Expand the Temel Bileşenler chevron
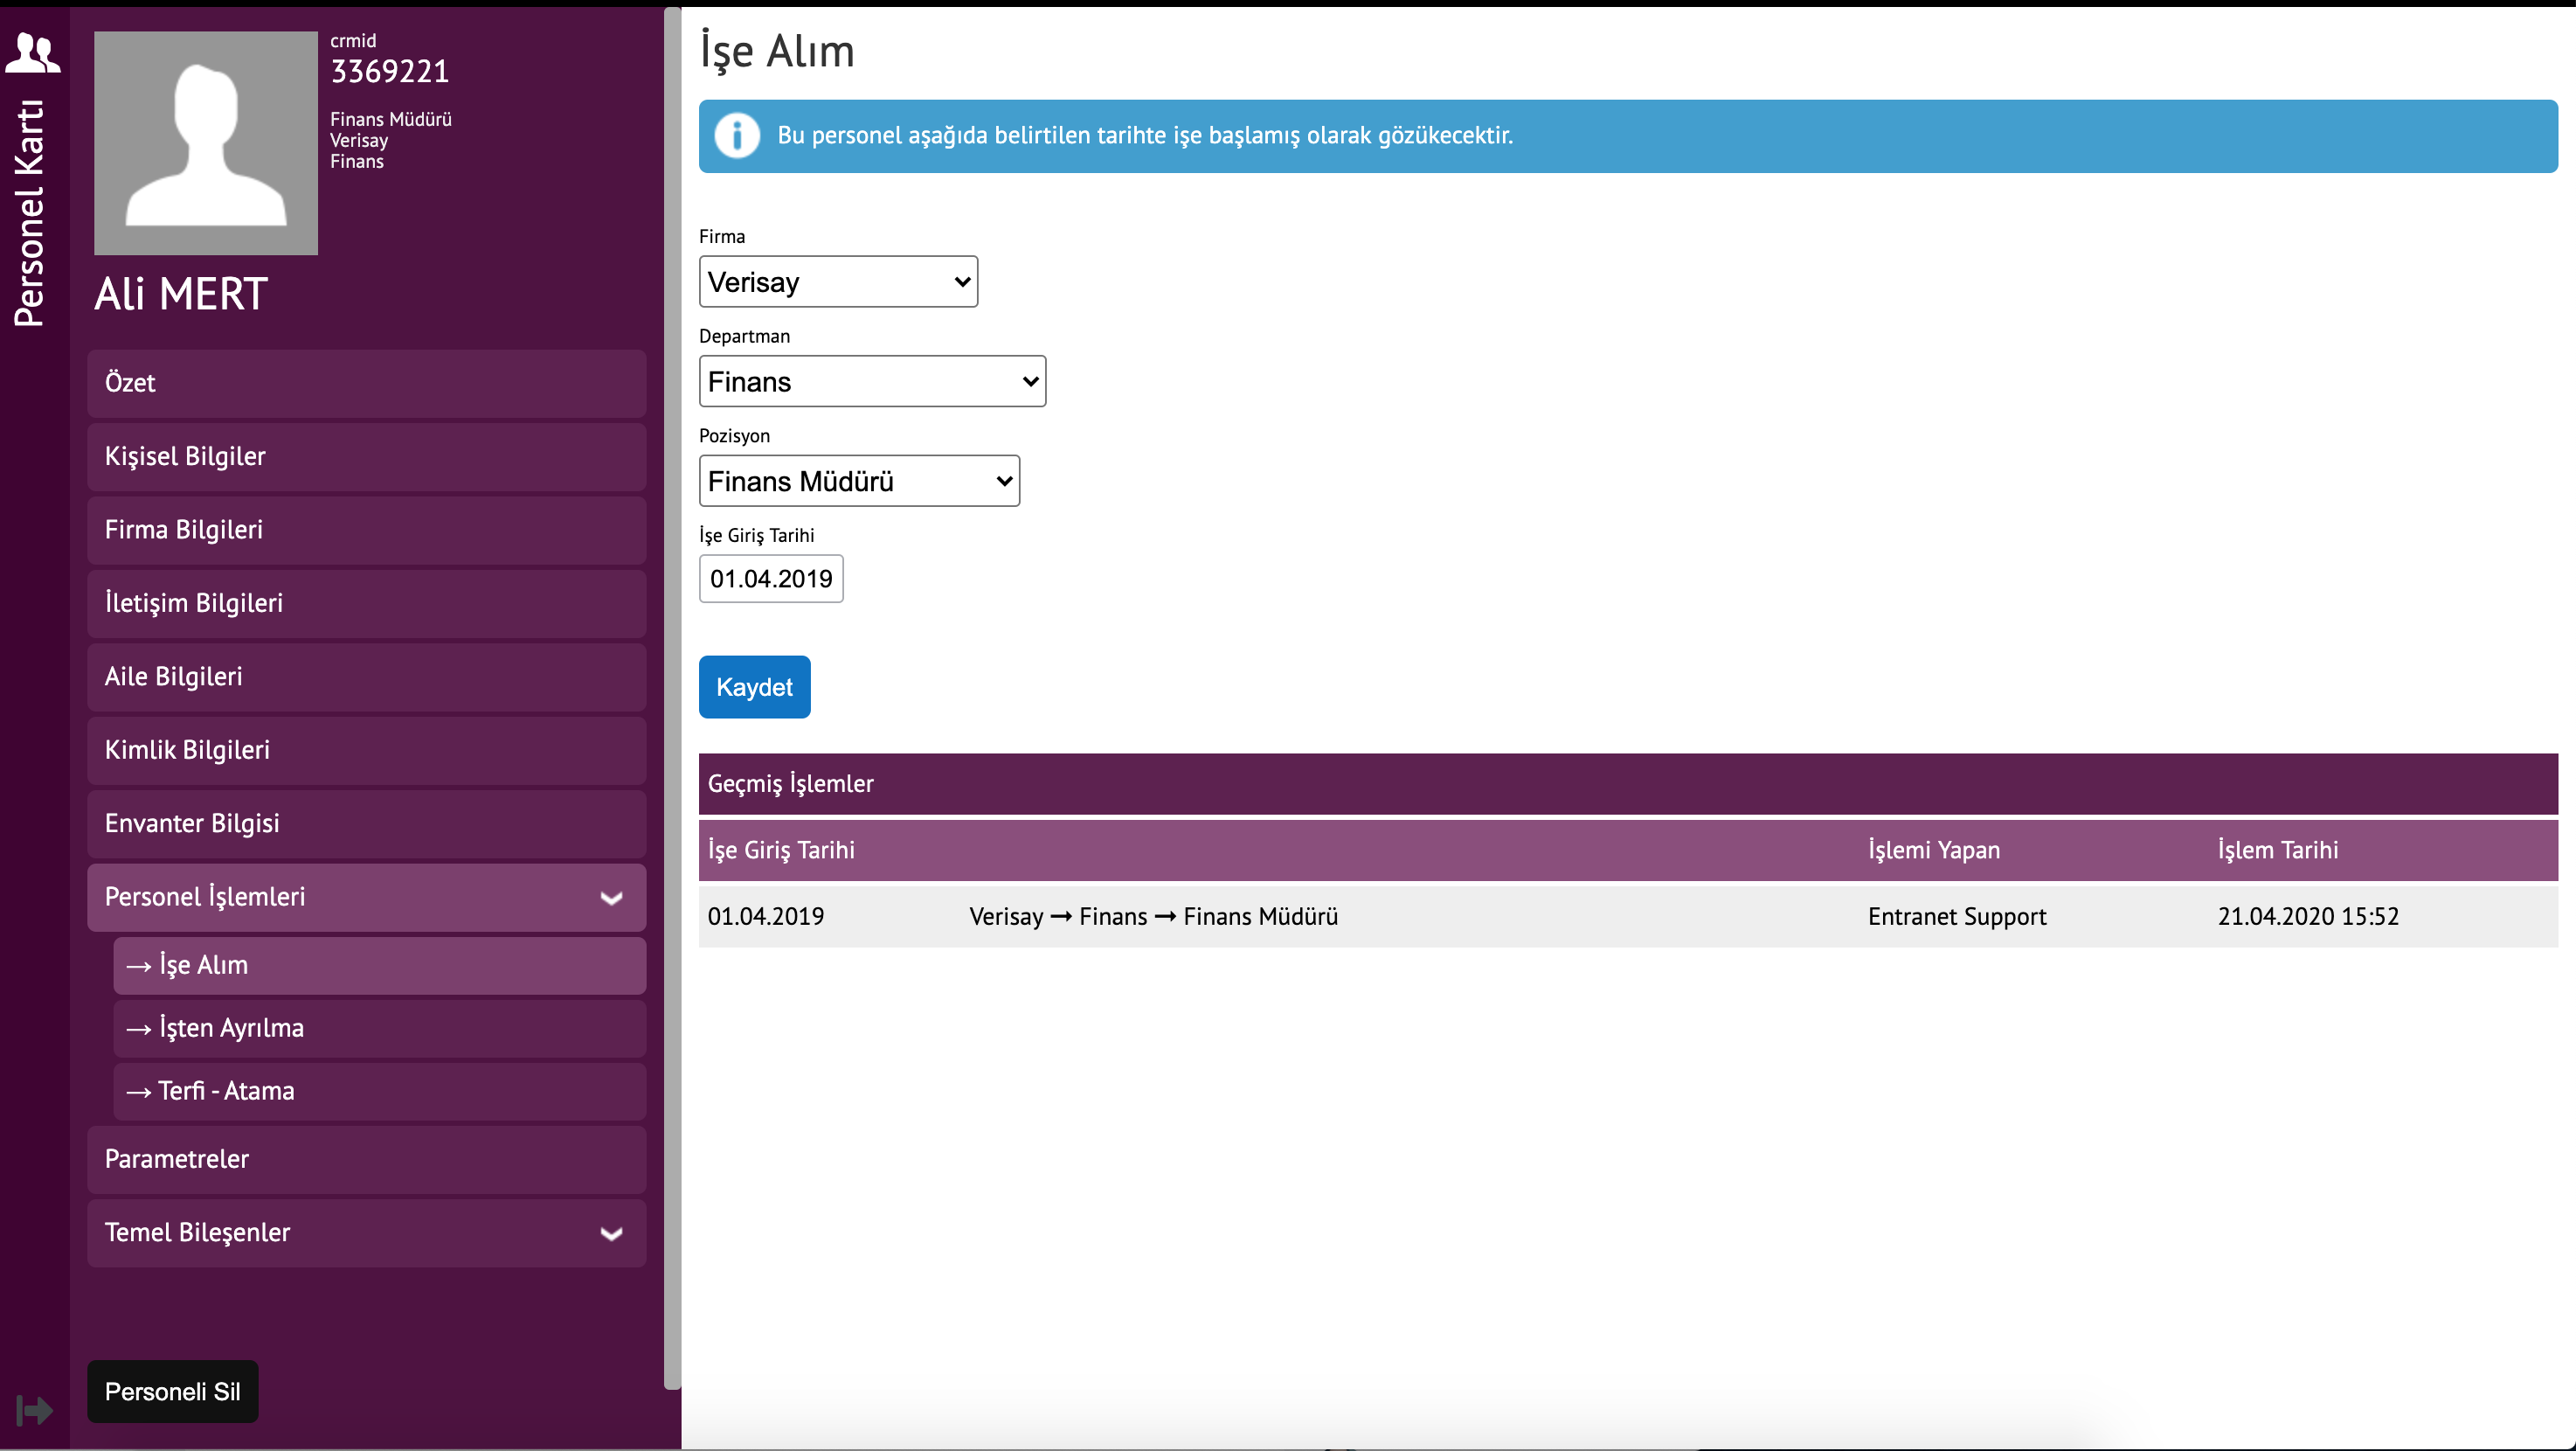The image size is (2576, 1451). click(x=611, y=1234)
